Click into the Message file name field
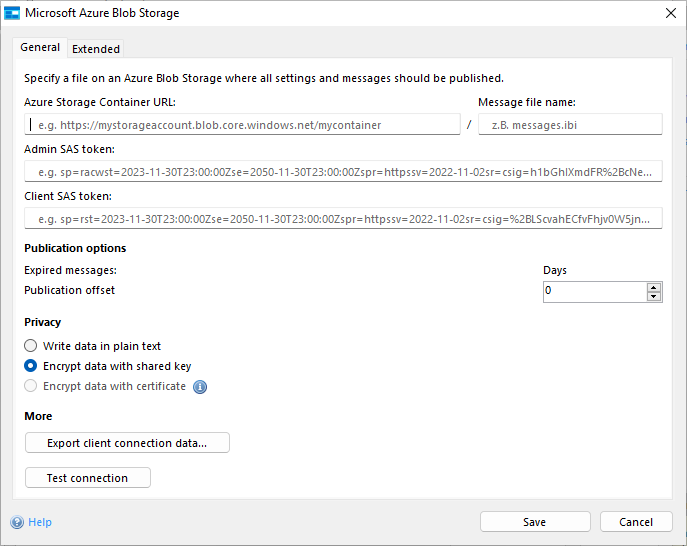The width and height of the screenshot is (687, 546). (570, 125)
